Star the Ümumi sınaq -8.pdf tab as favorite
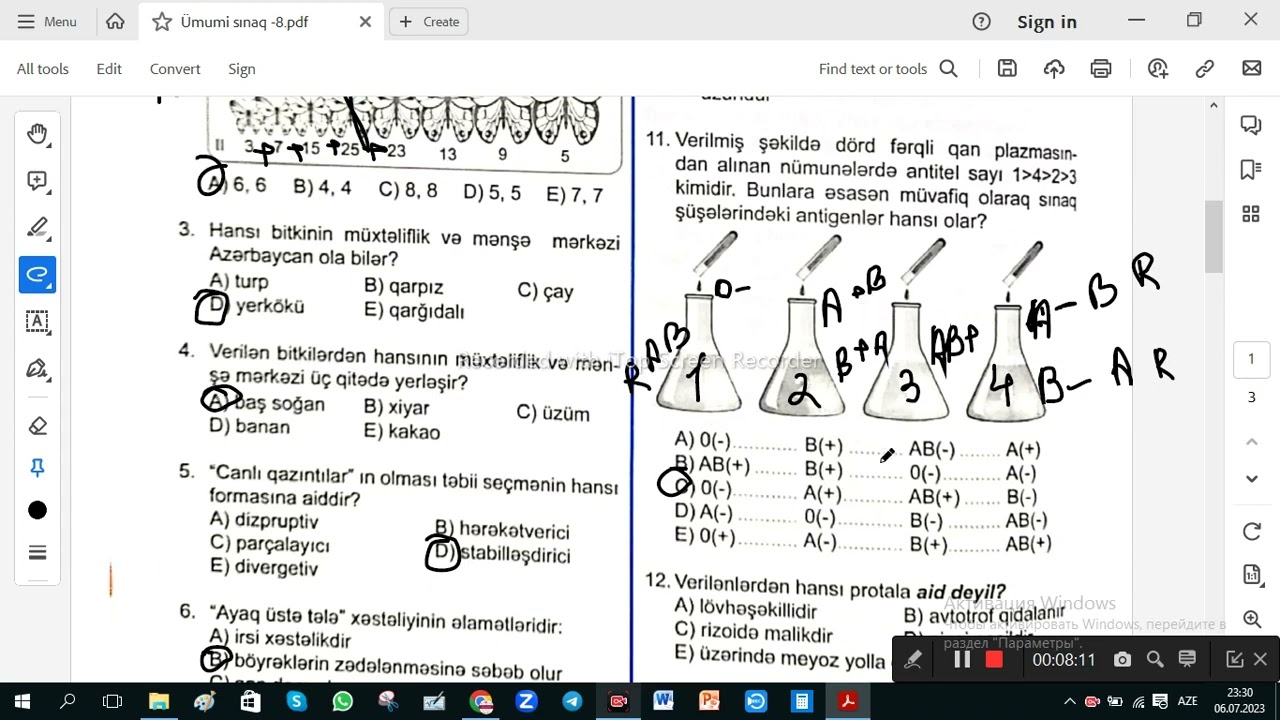Image resolution: width=1280 pixels, height=720 pixels. (161, 22)
